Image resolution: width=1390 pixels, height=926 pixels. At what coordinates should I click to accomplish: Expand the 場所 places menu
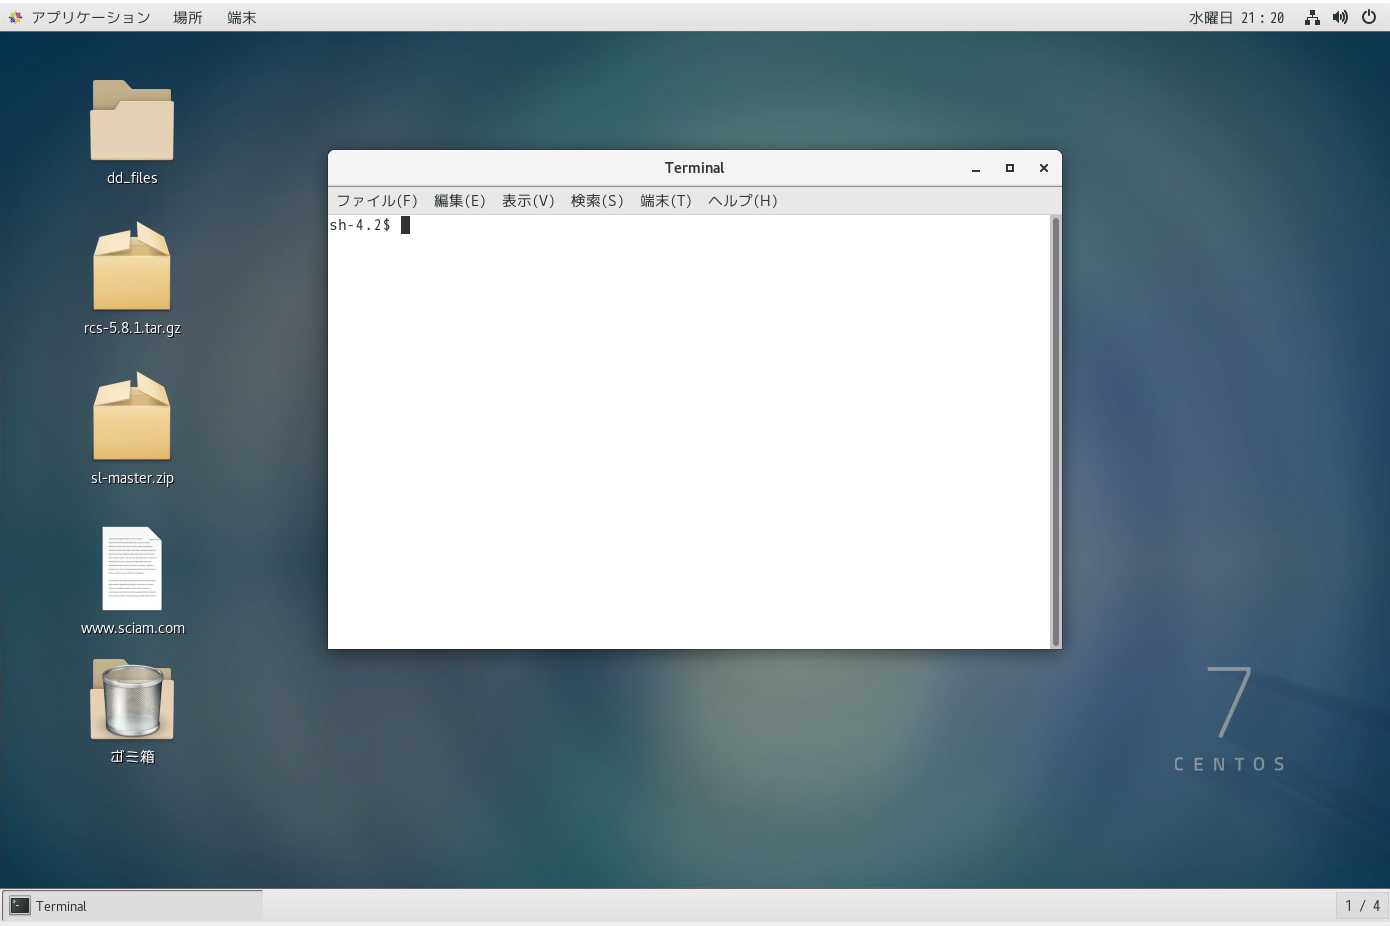click(187, 17)
